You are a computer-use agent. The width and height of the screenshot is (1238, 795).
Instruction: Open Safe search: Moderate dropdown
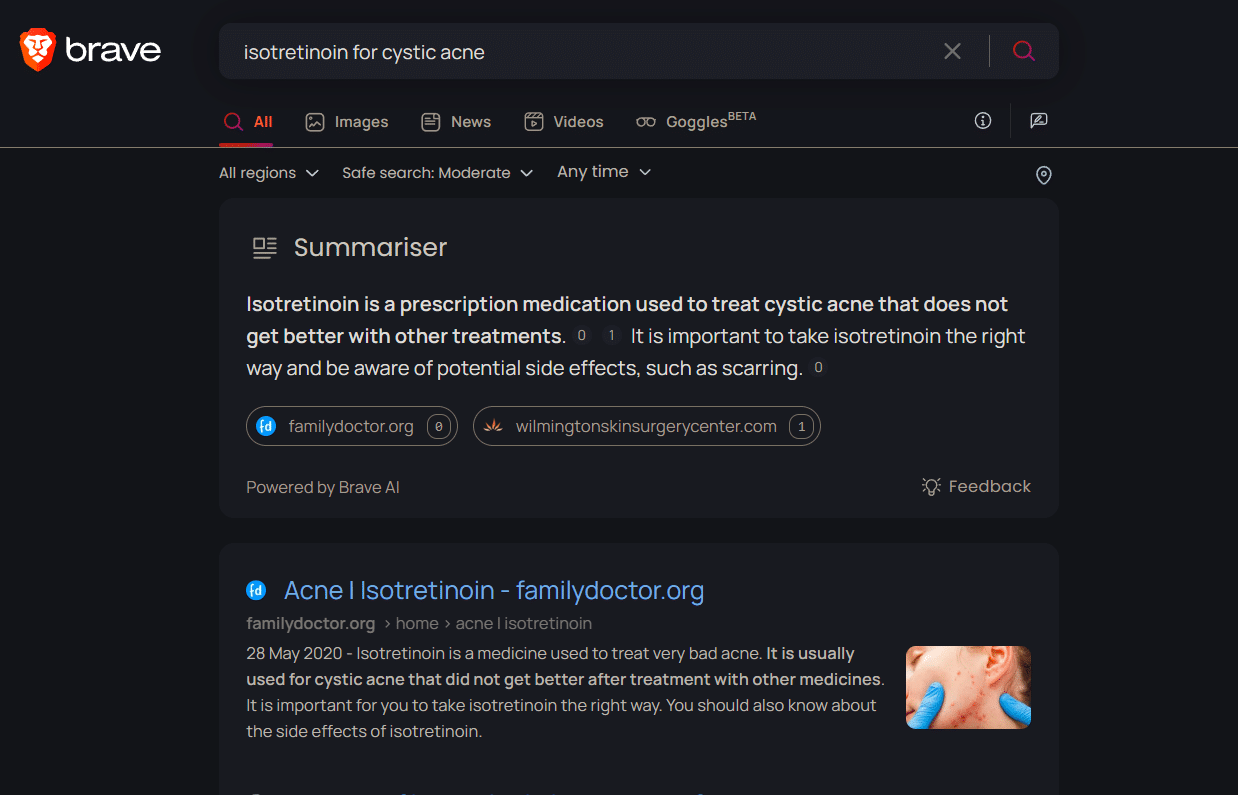pyautogui.click(x=437, y=173)
